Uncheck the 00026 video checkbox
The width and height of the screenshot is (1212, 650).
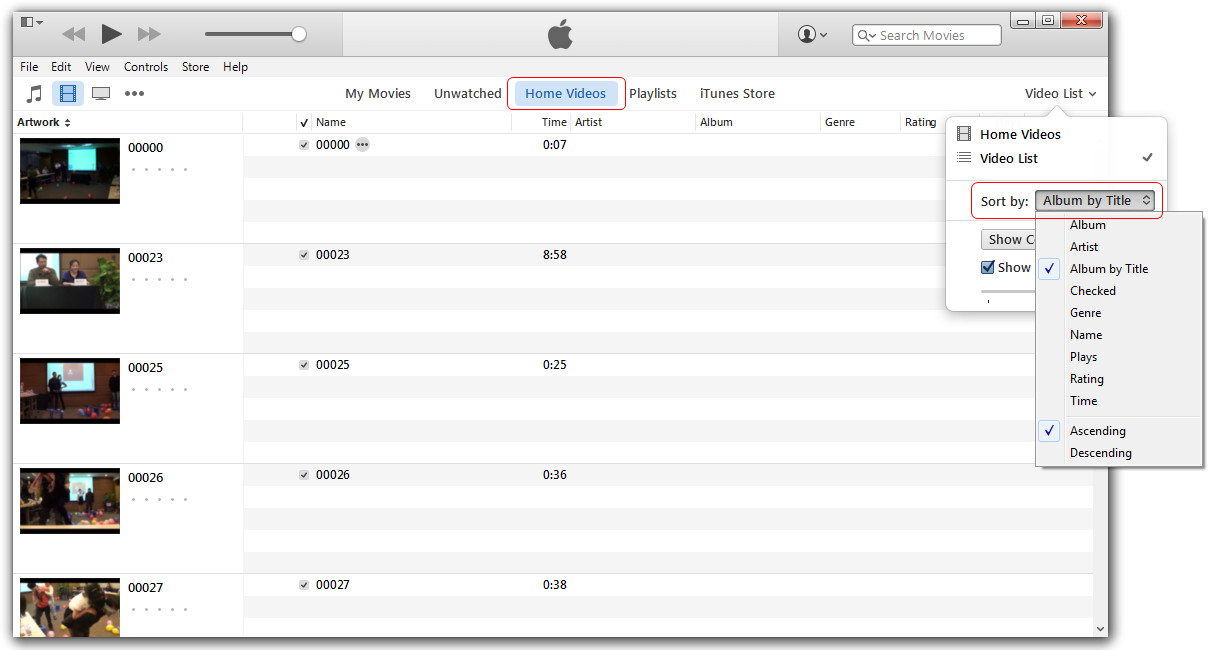coord(304,475)
